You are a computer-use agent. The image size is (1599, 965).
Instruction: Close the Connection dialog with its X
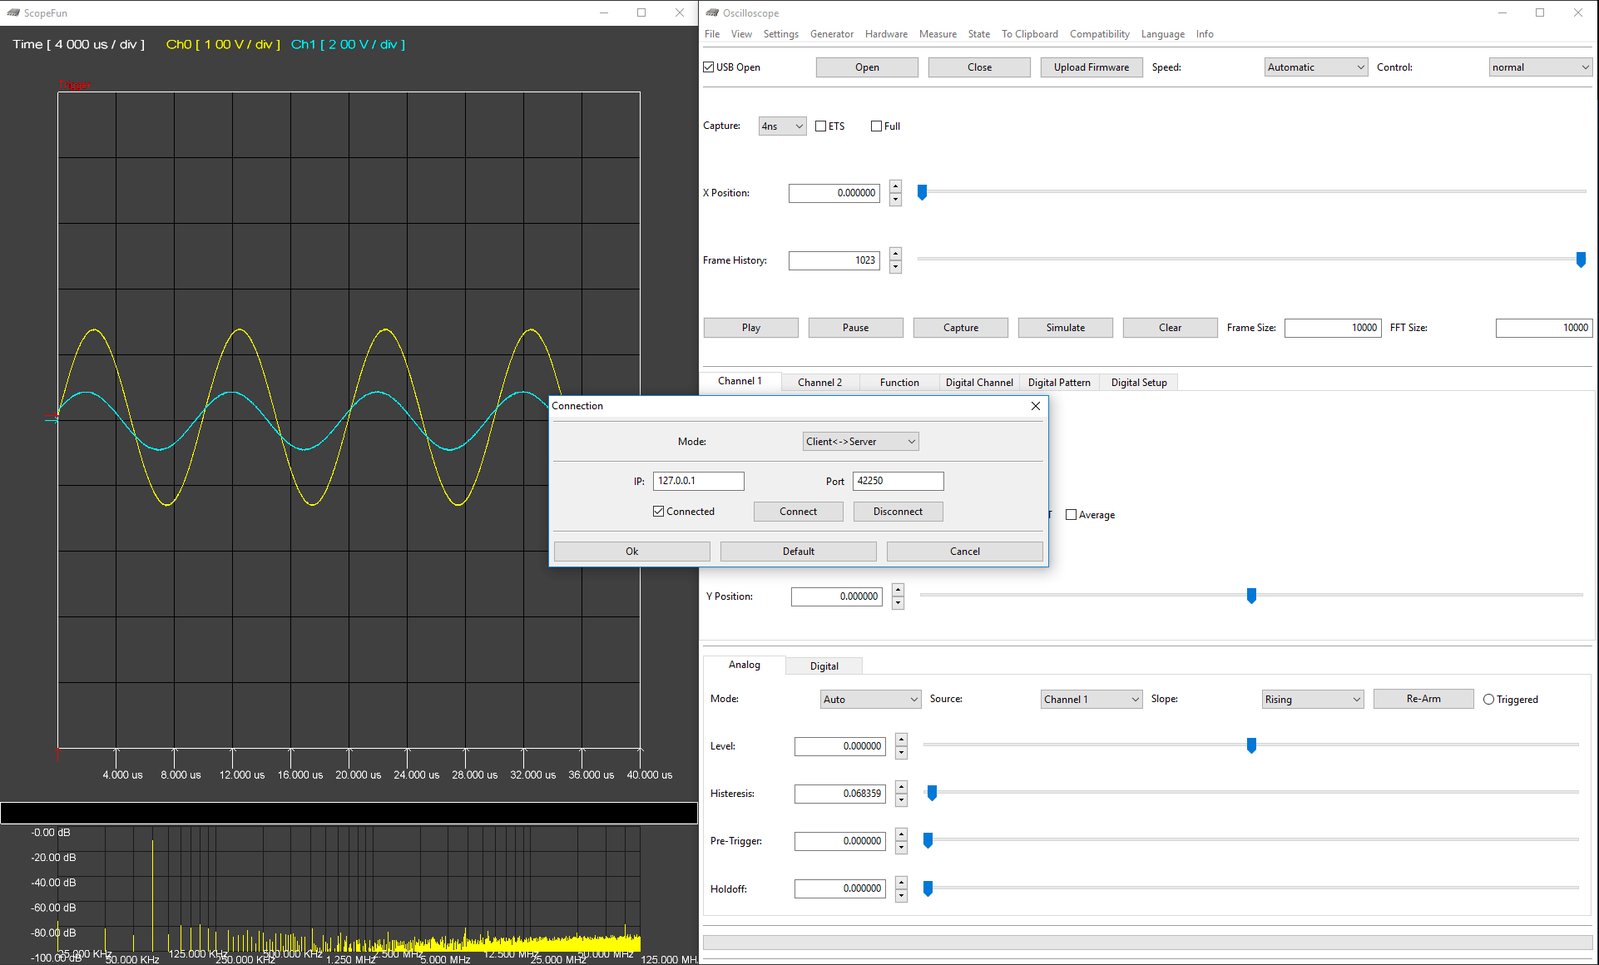[x=1035, y=406]
